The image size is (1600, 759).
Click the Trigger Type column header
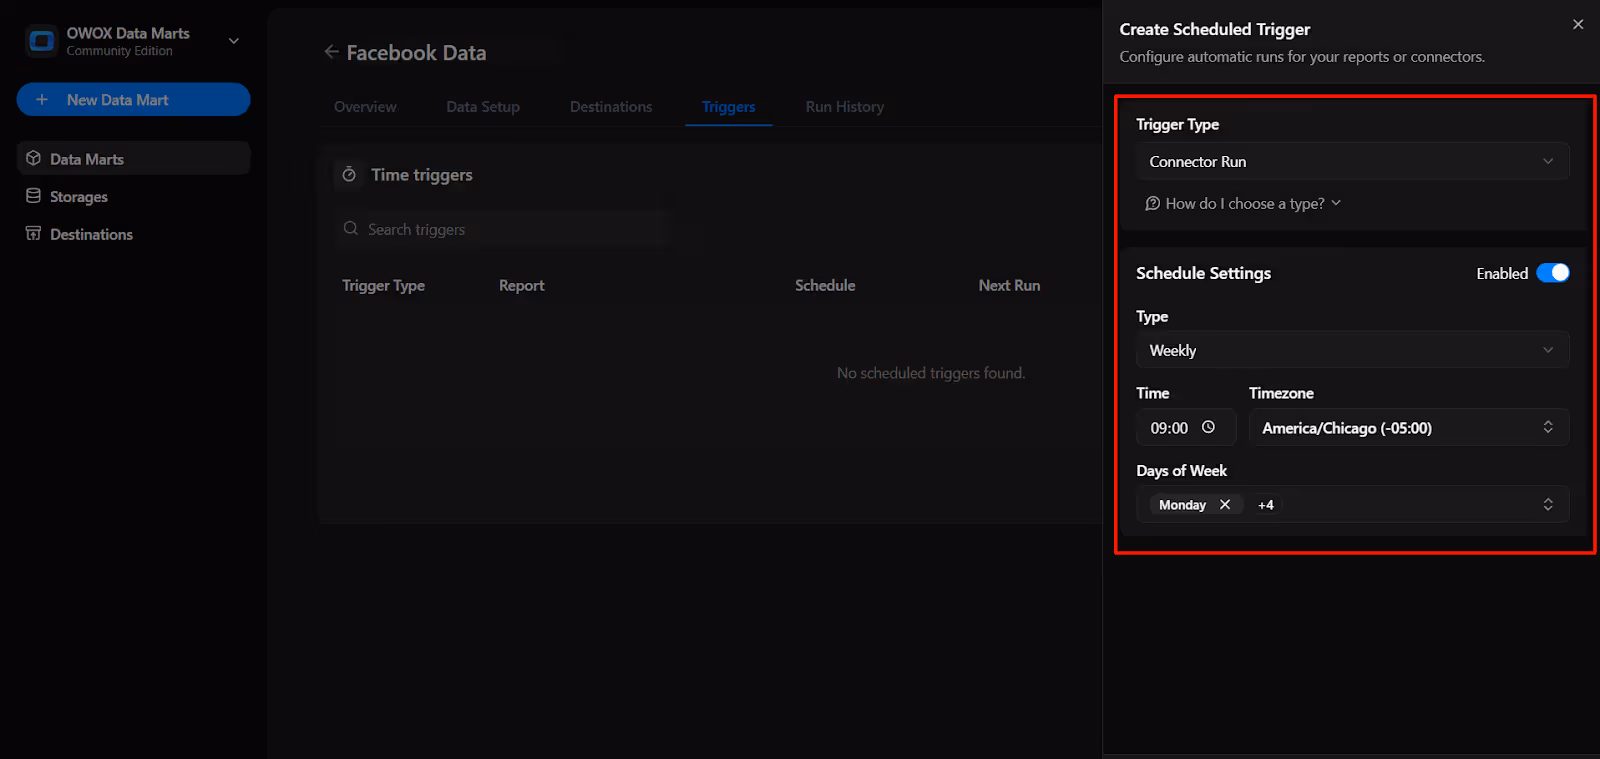[x=383, y=286]
